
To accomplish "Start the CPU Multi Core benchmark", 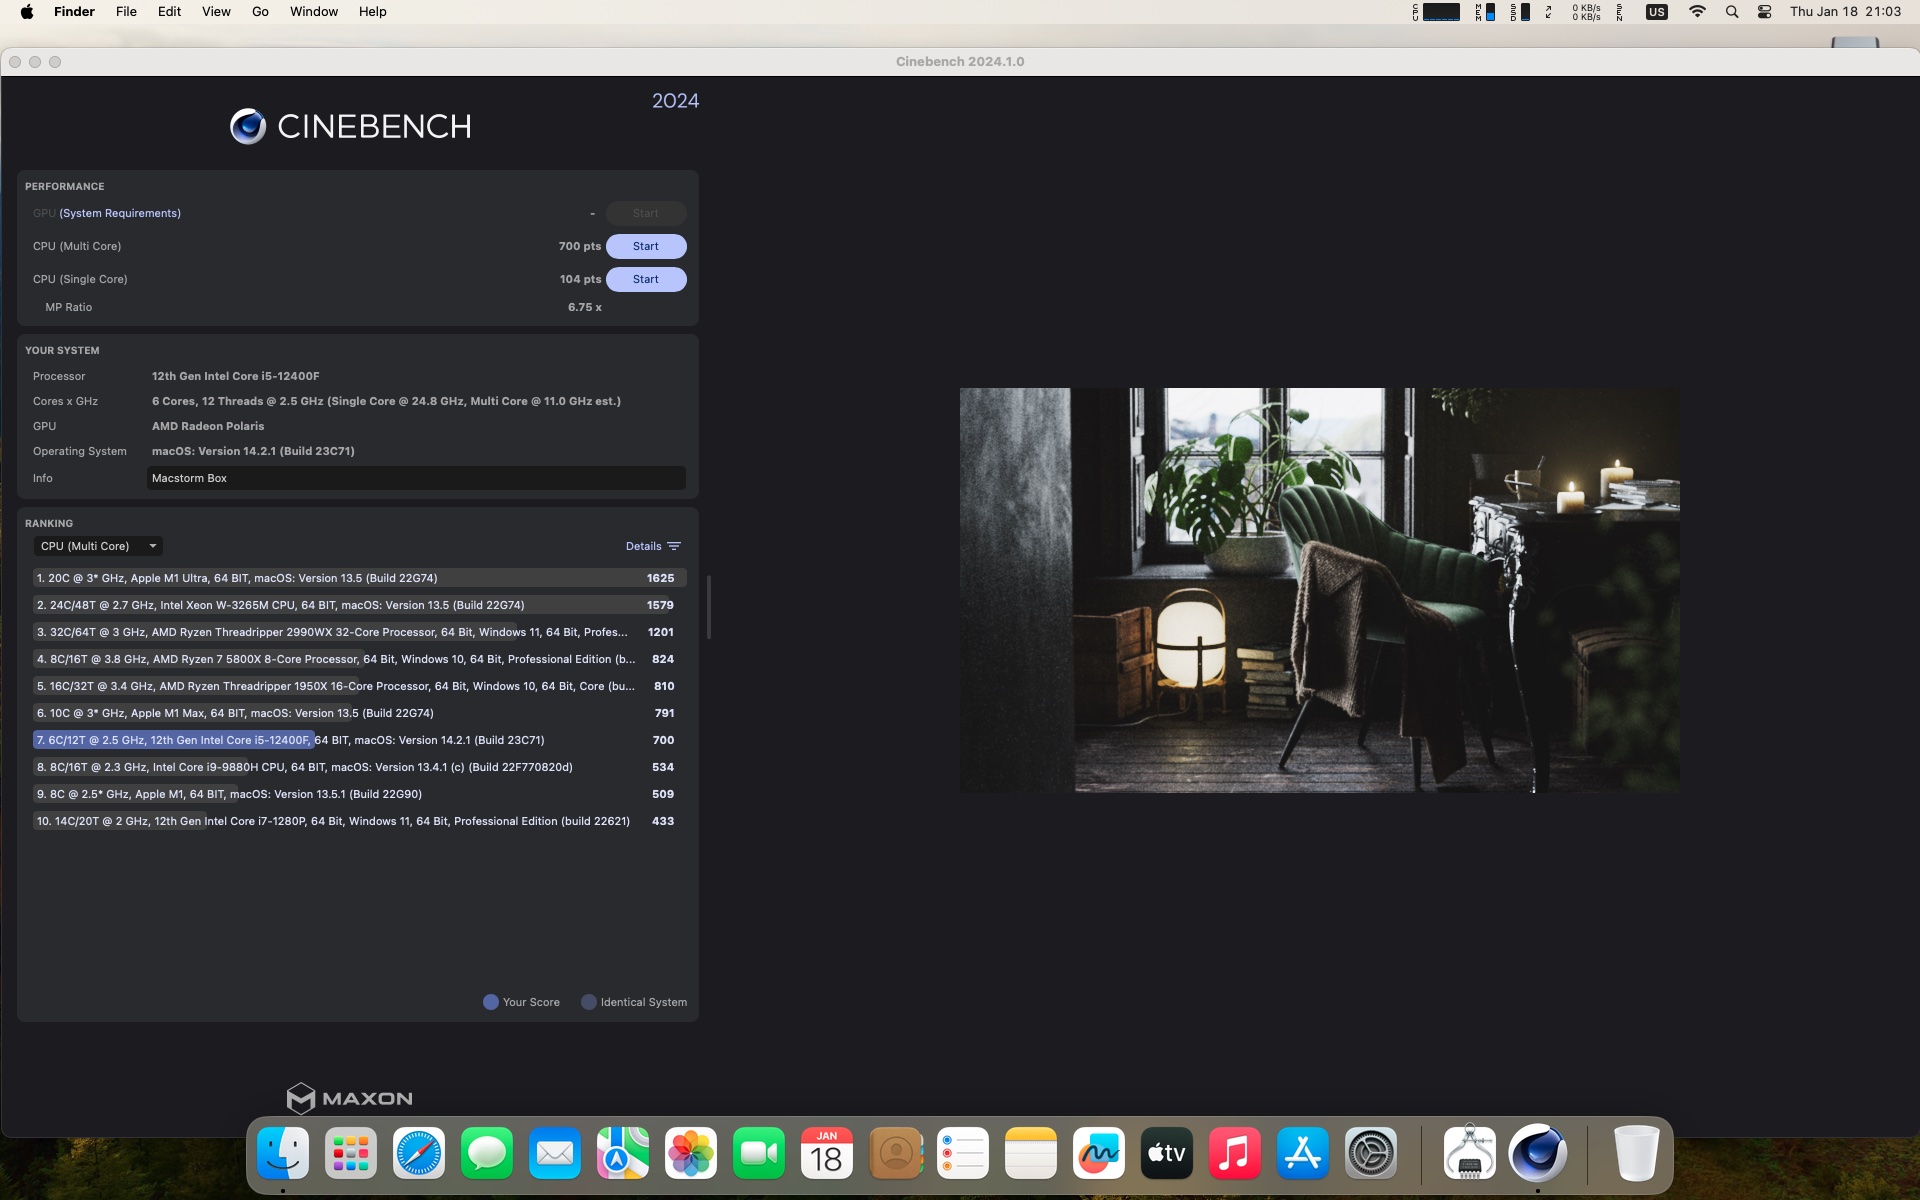I will coord(646,246).
